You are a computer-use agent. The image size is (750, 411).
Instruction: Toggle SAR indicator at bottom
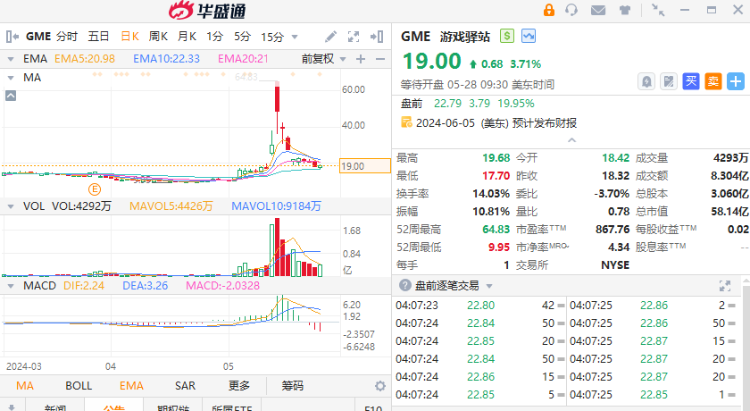tap(185, 386)
